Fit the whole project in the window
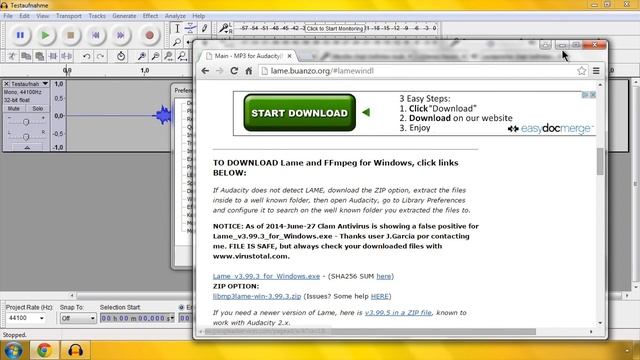 click(182, 56)
